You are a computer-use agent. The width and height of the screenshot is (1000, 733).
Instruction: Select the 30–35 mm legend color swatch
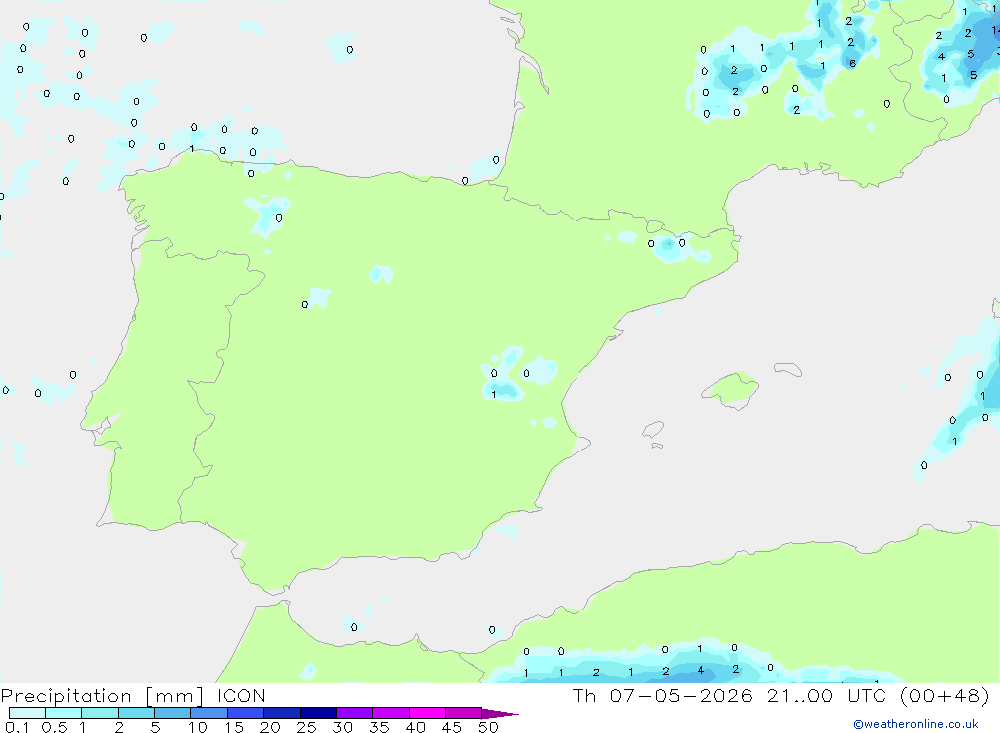pos(355,713)
